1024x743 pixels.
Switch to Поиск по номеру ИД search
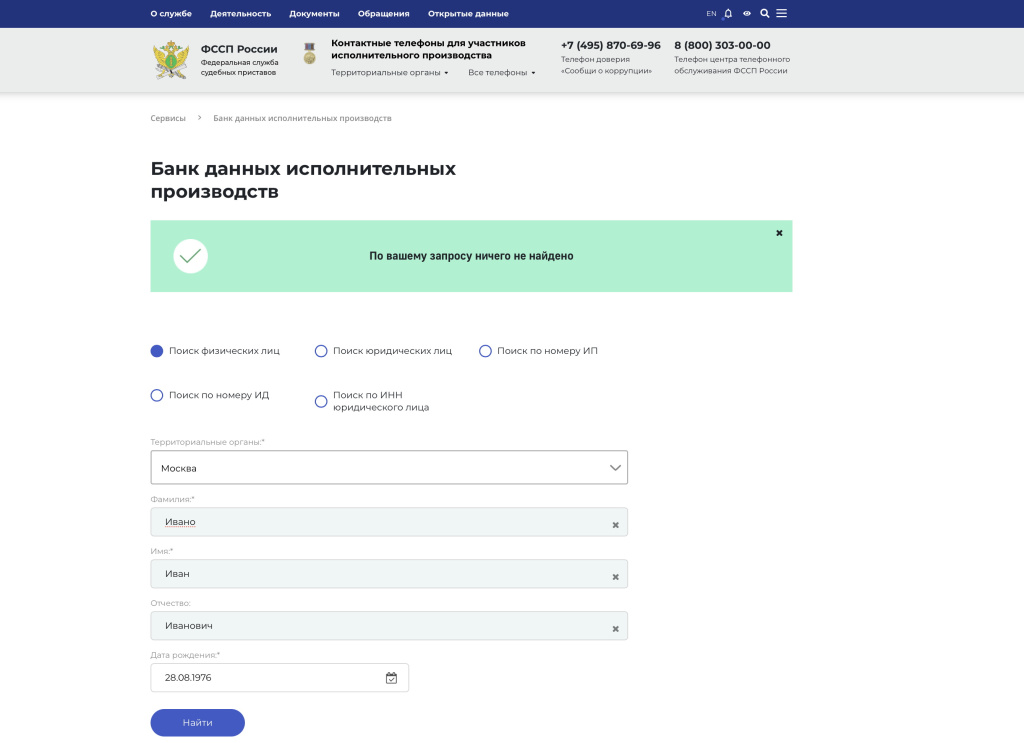coord(157,395)
